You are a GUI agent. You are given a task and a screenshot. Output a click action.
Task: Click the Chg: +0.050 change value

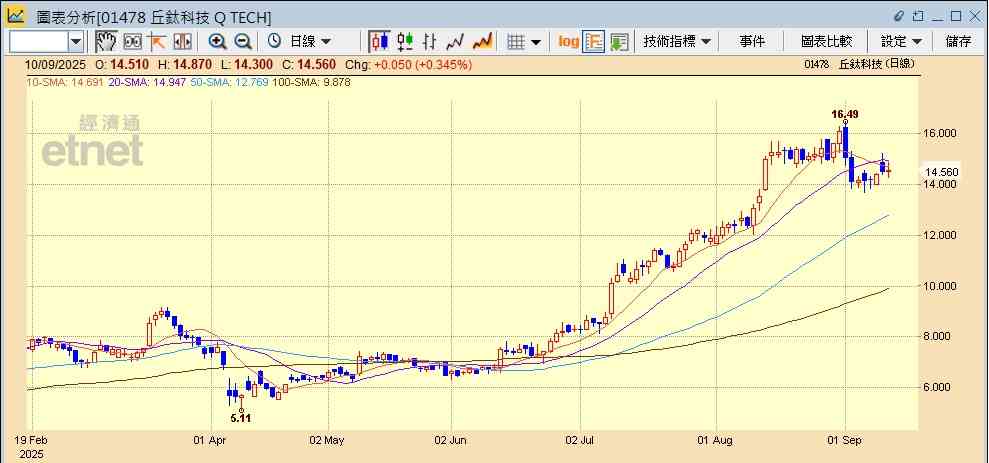tap(408, 65)
